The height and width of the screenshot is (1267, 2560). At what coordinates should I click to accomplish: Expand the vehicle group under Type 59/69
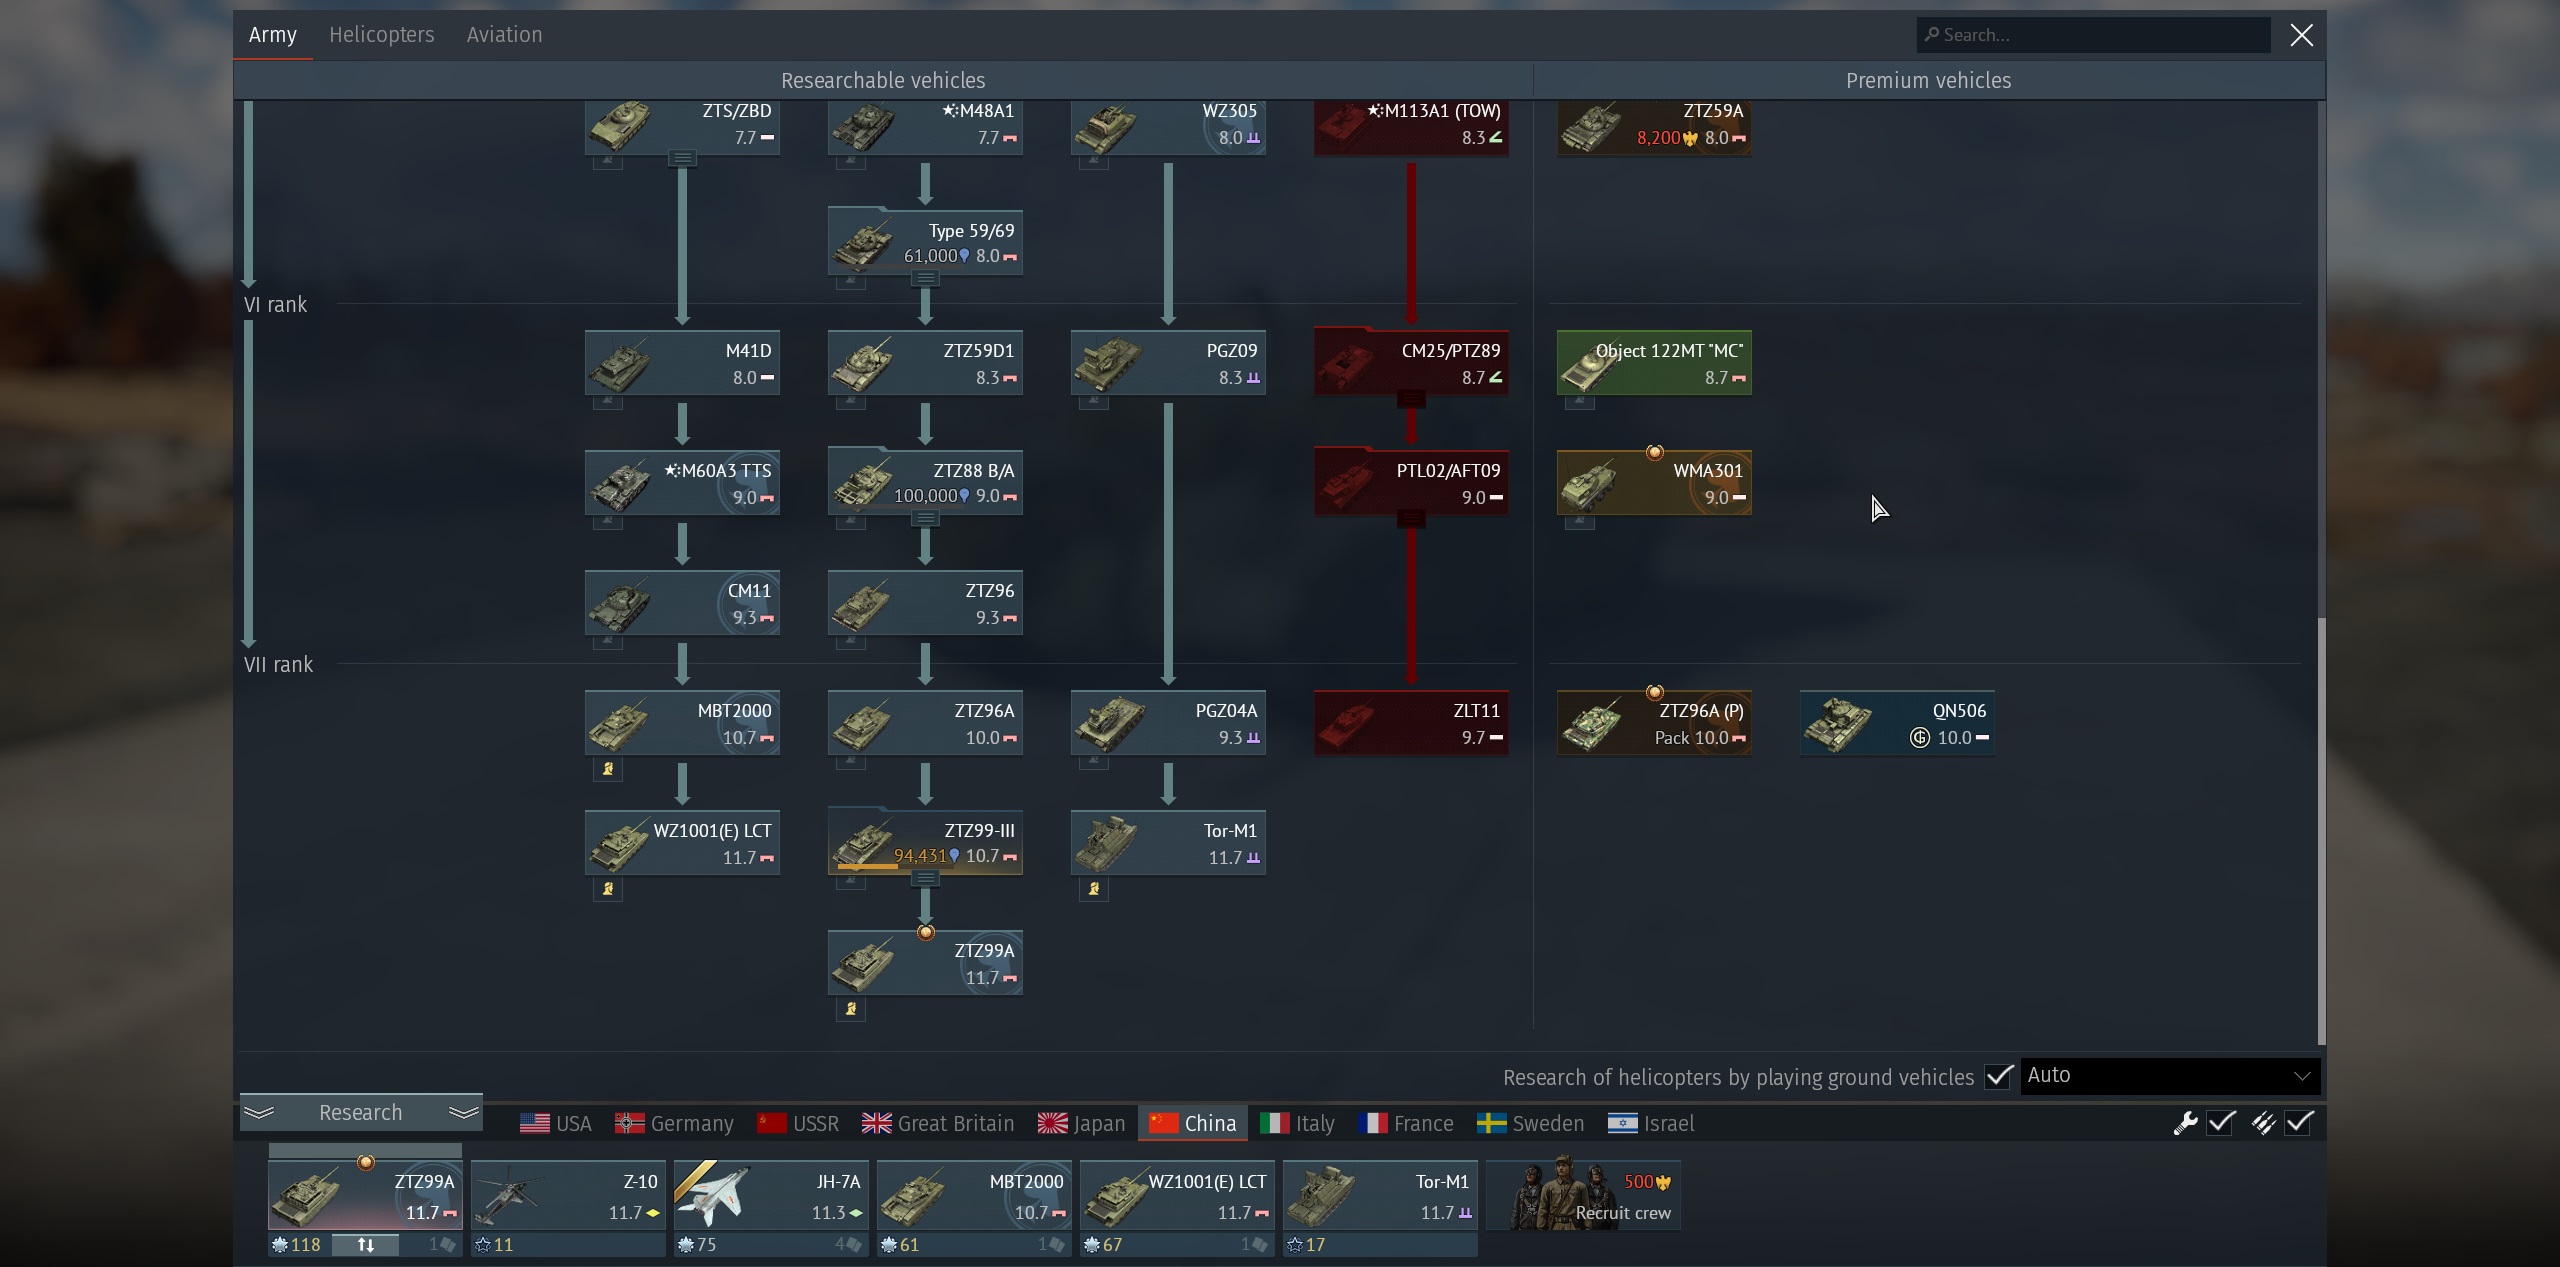click(925, 278)
